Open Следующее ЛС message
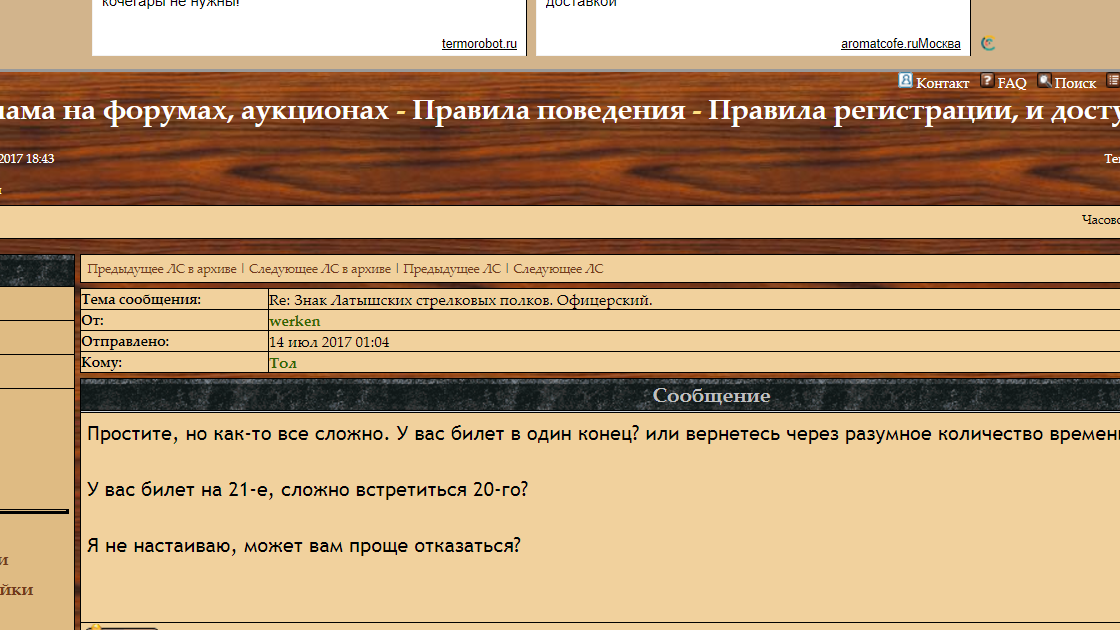The image size is (1120, 630). (558, 269)
